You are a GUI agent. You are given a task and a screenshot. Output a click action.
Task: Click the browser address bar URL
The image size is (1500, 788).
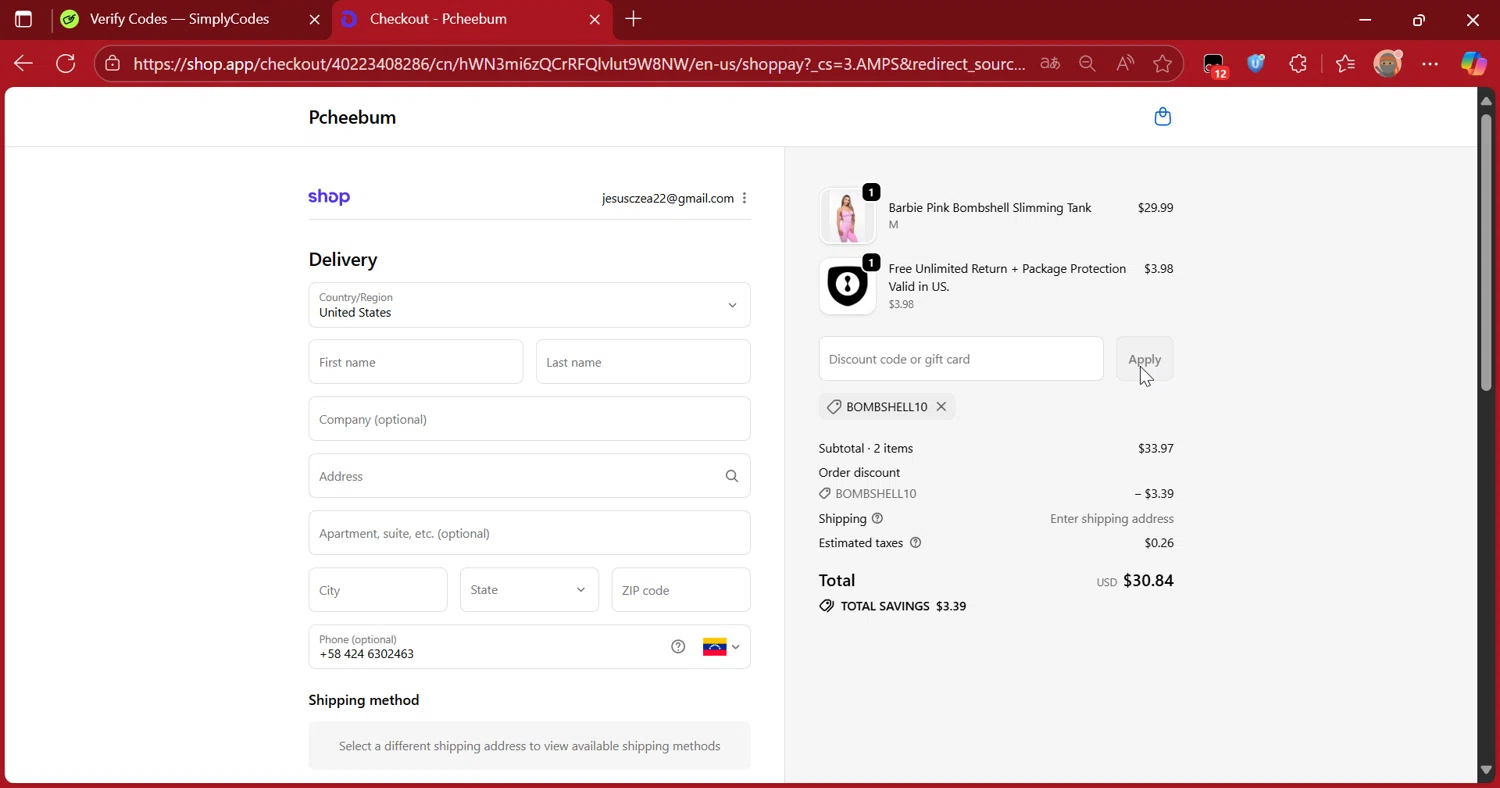(579, 64)
